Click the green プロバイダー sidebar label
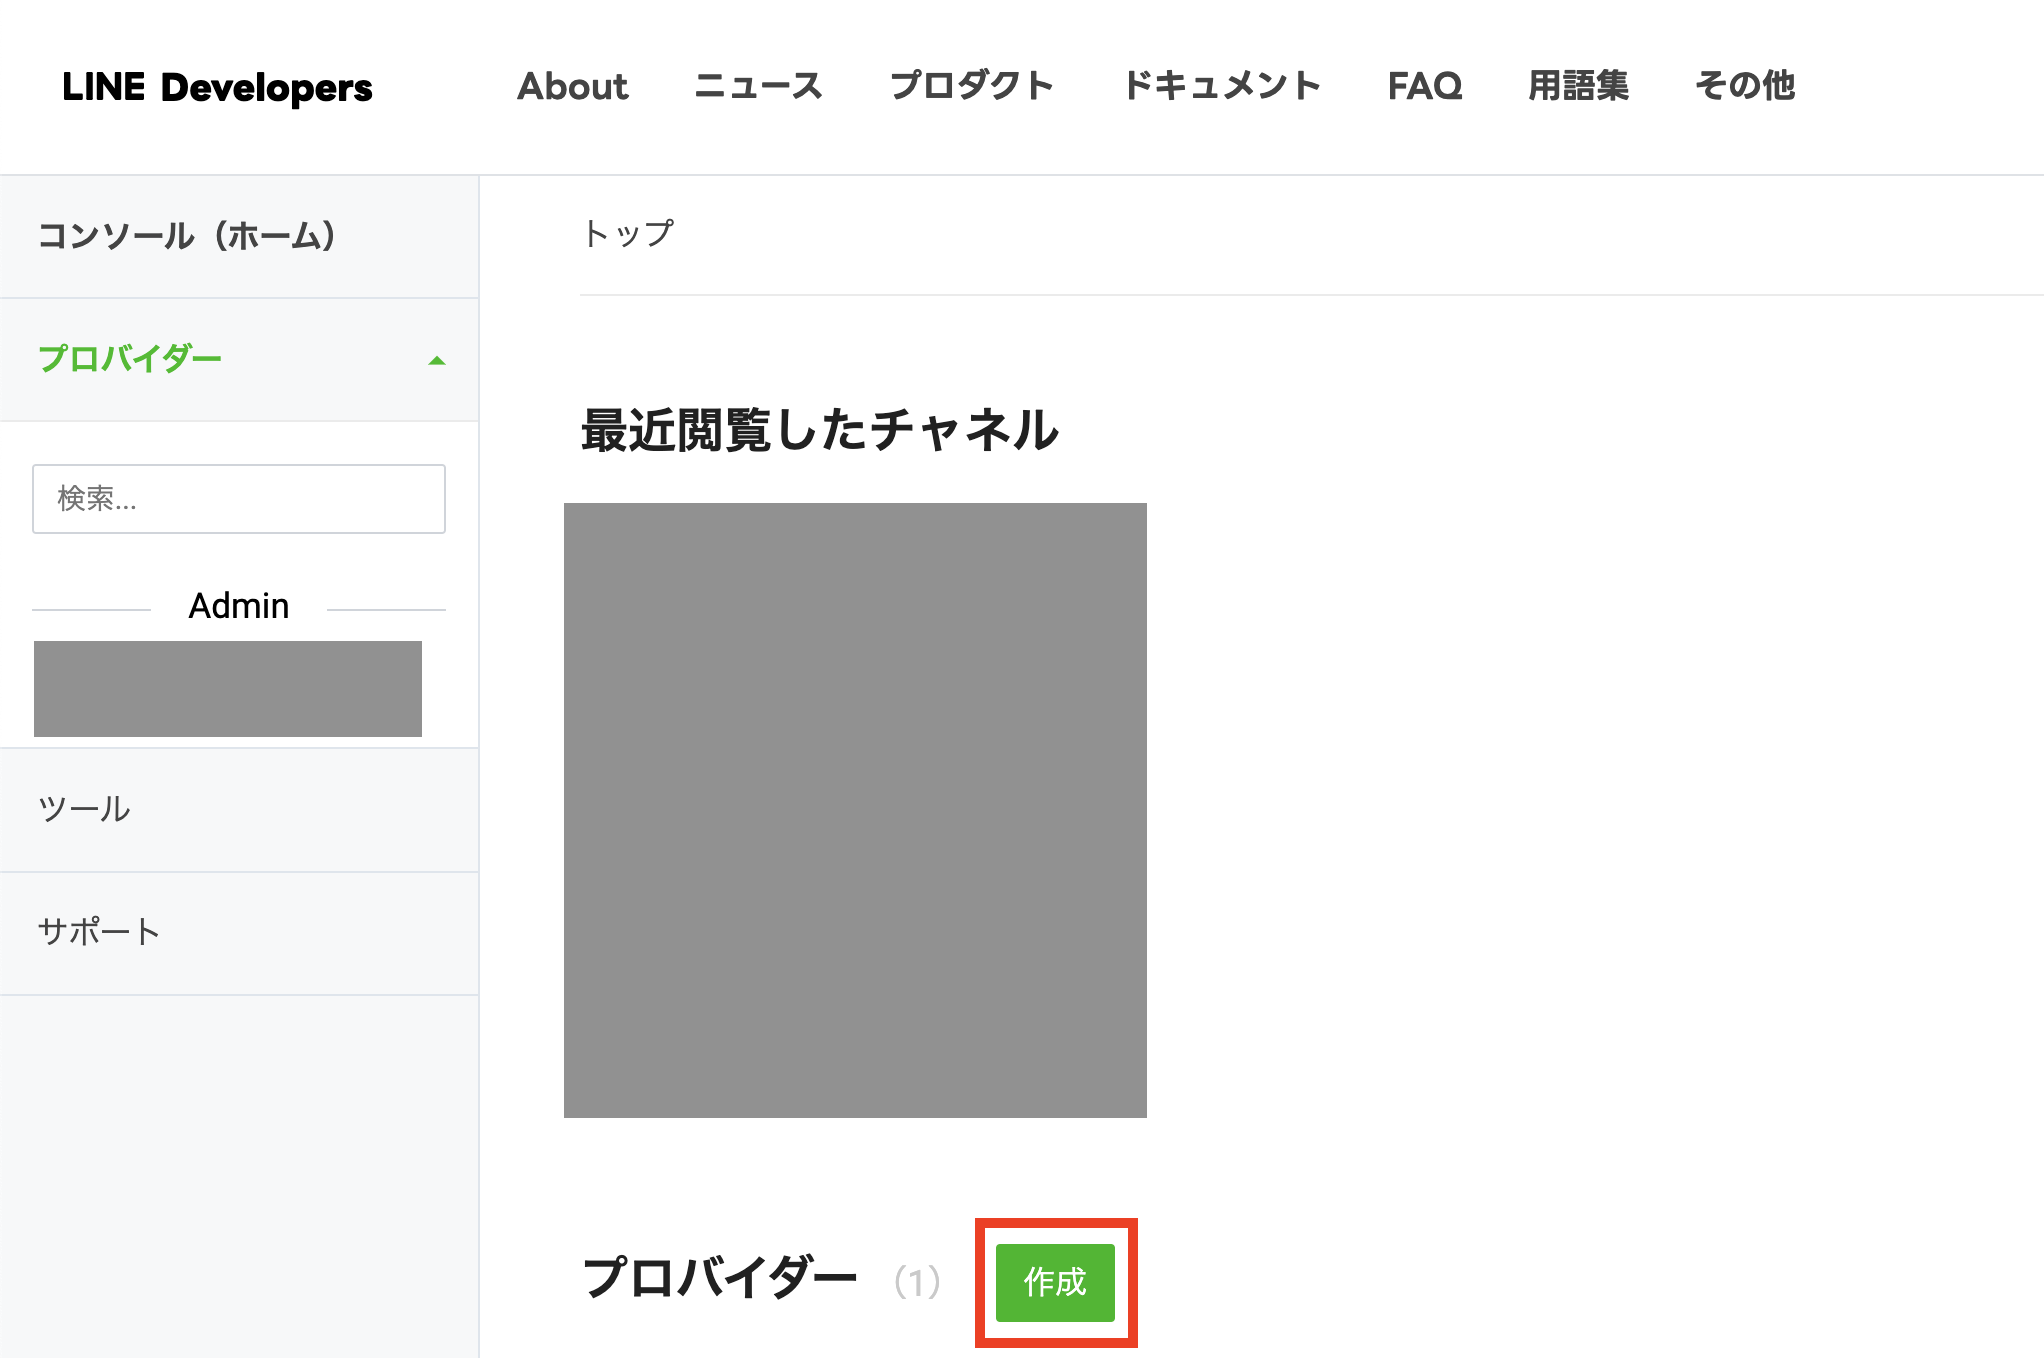Viewport: 2044px width, 1358px height. [130, 359]
